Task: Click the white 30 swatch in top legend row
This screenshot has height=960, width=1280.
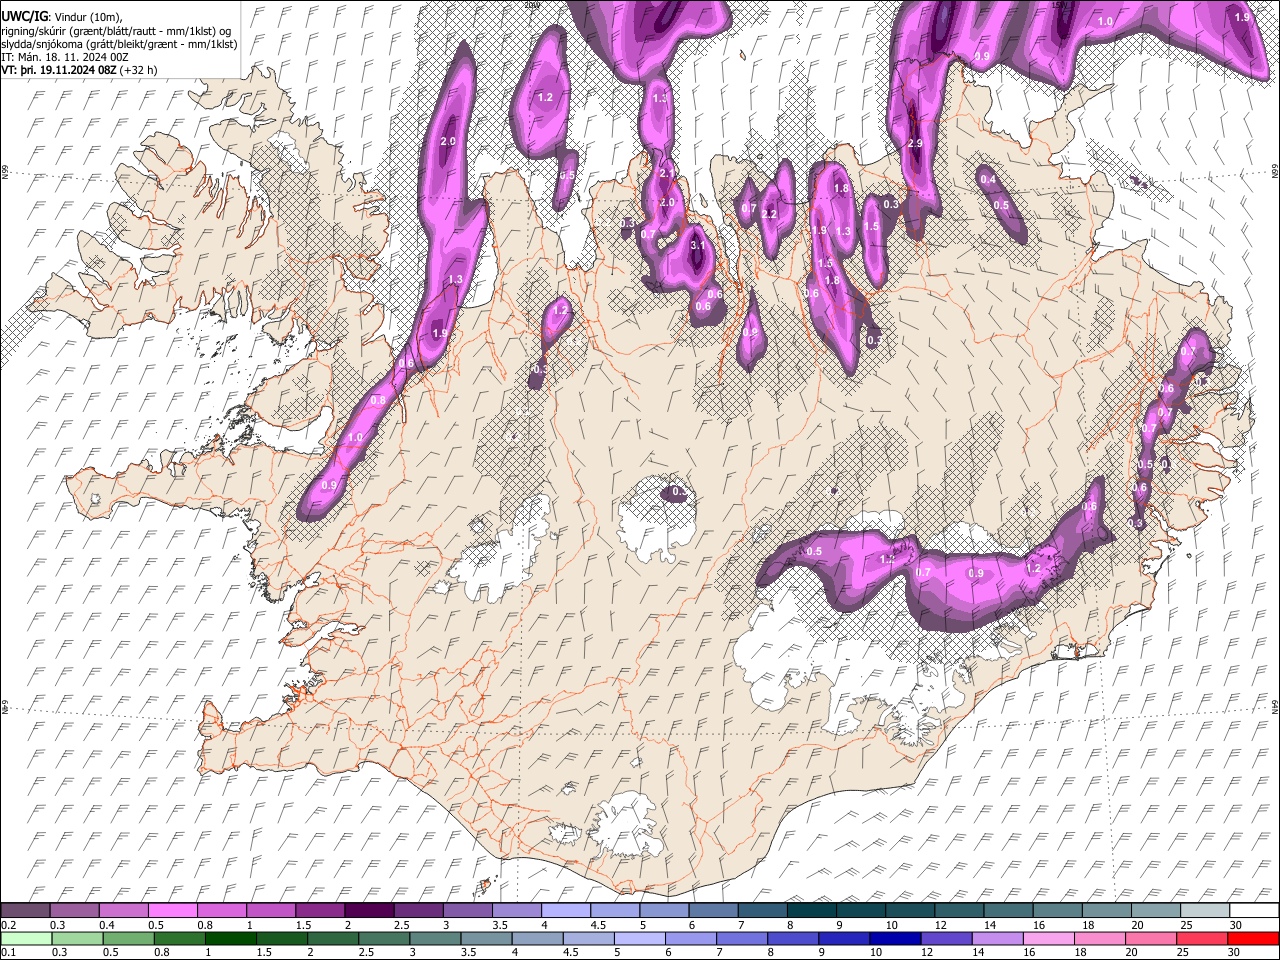Action: pyautogui.click(x=1253, y=910)
